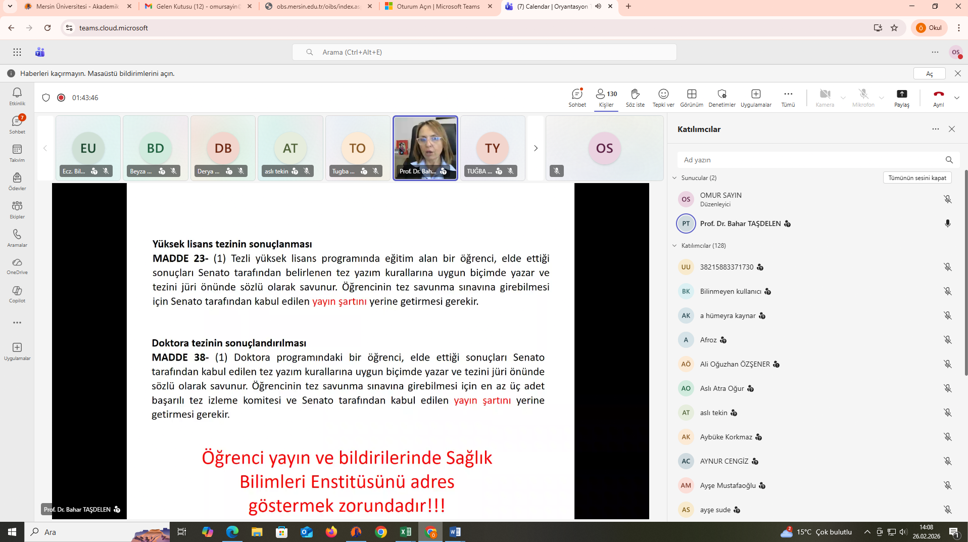Open the Görünüm view options

691,97
